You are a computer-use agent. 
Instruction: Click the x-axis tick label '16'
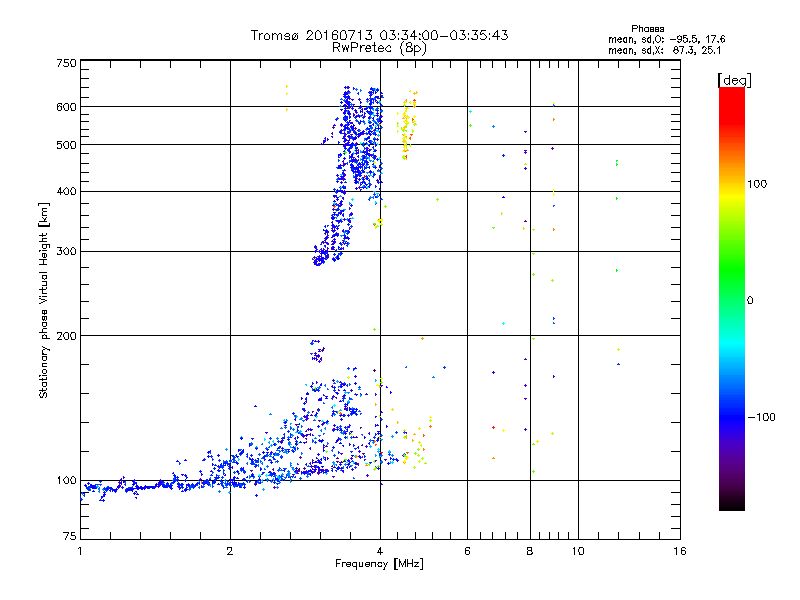click(680, 551)
